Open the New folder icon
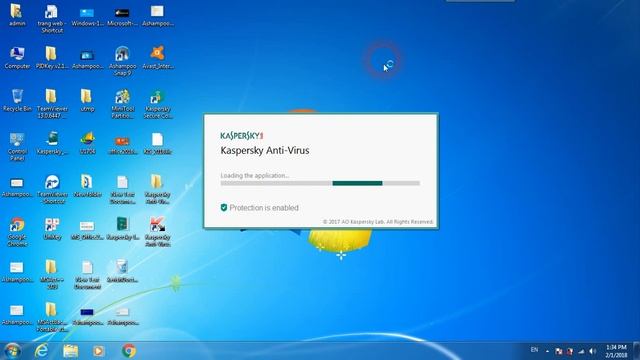 coord(87,186)
